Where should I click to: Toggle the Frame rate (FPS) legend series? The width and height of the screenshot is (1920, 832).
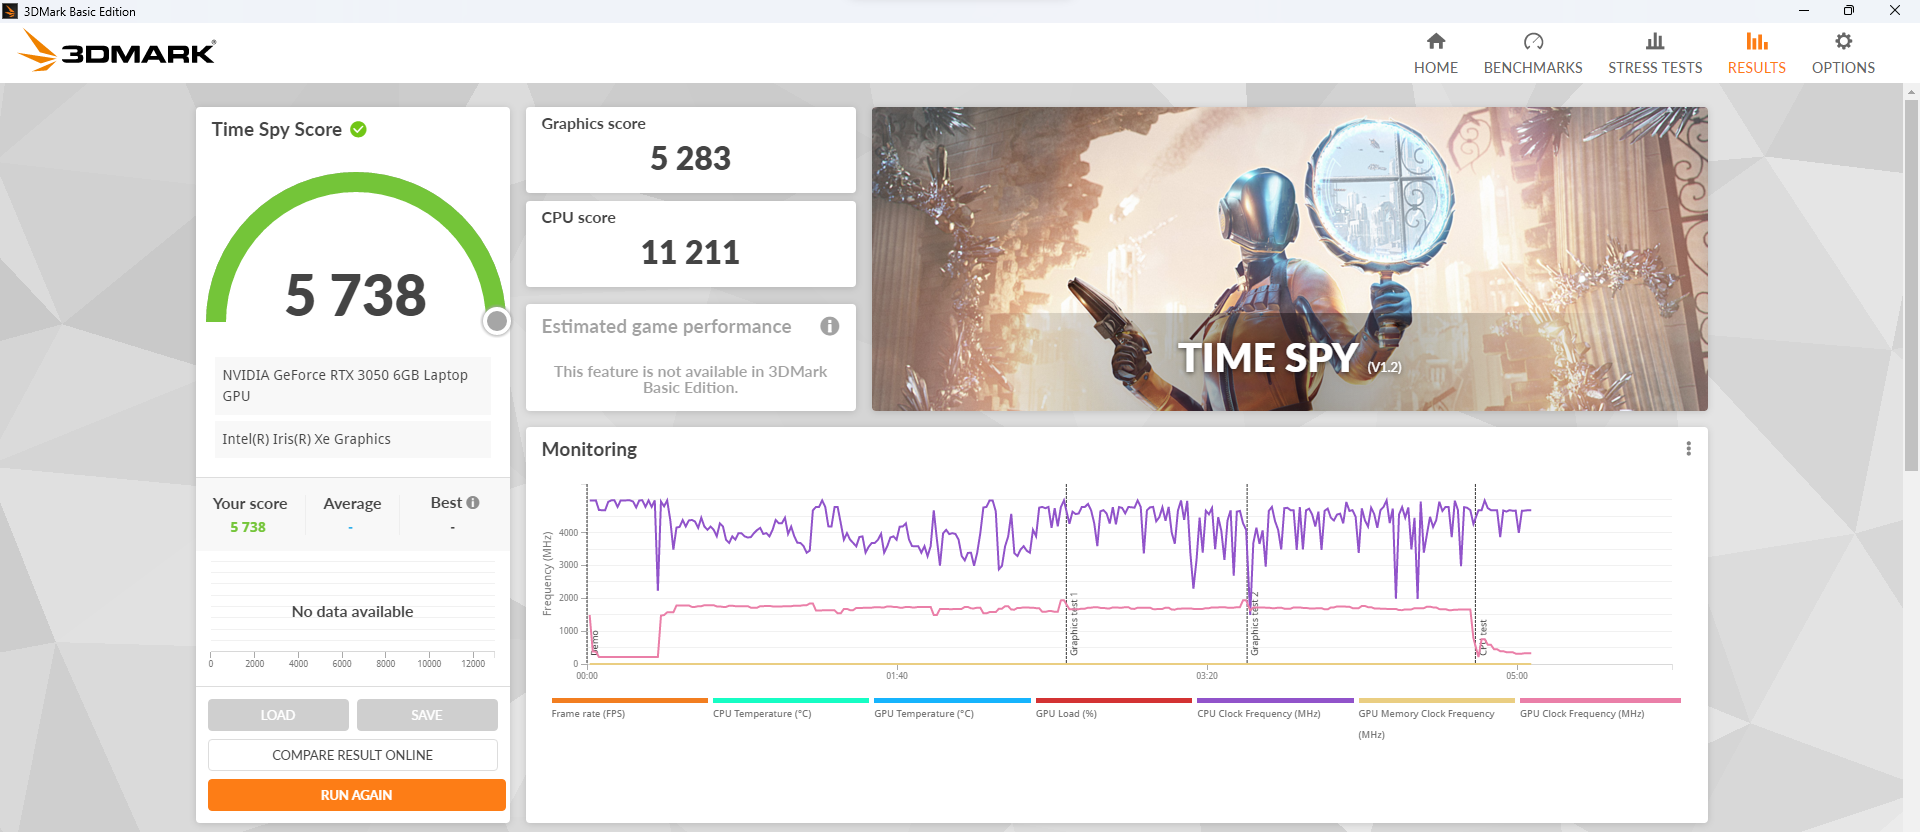click(629, 708)
